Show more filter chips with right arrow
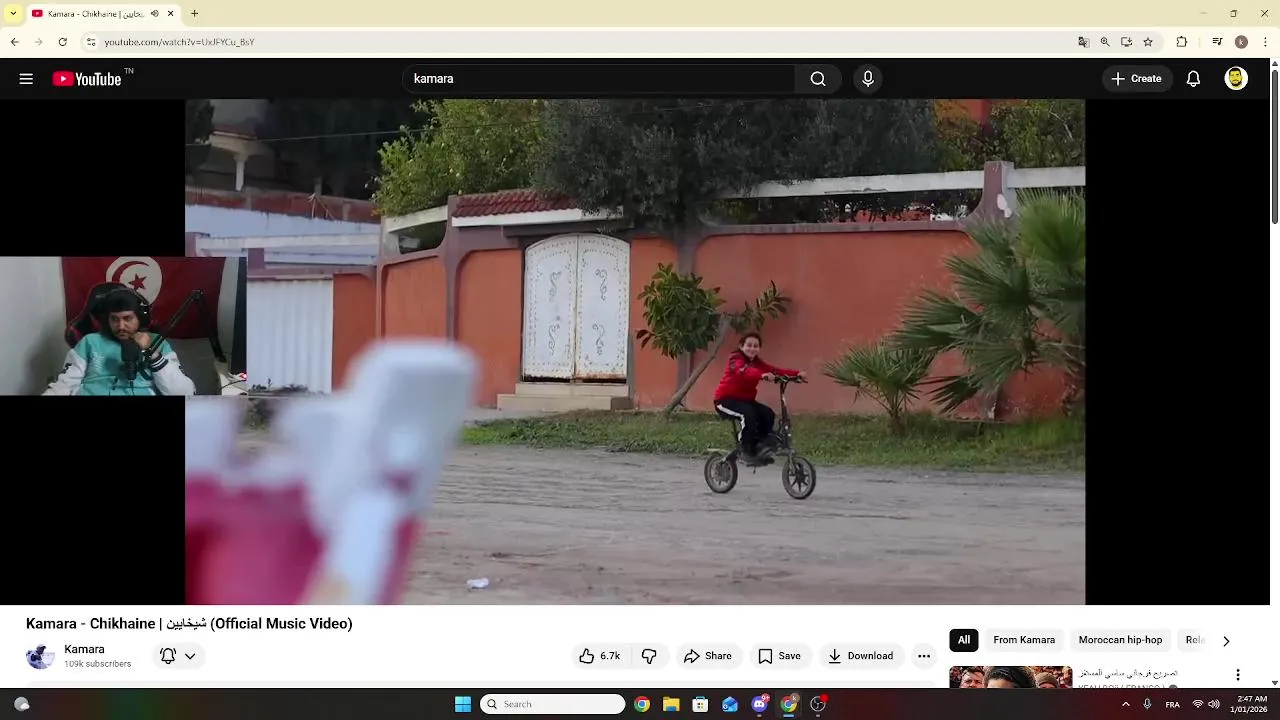The image size is (1280, 720). point(1226,641)
